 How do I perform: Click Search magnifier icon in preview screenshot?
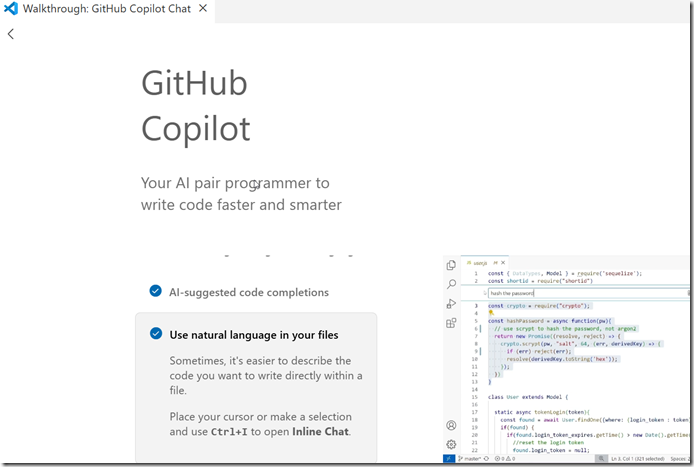tap(451, 284)
